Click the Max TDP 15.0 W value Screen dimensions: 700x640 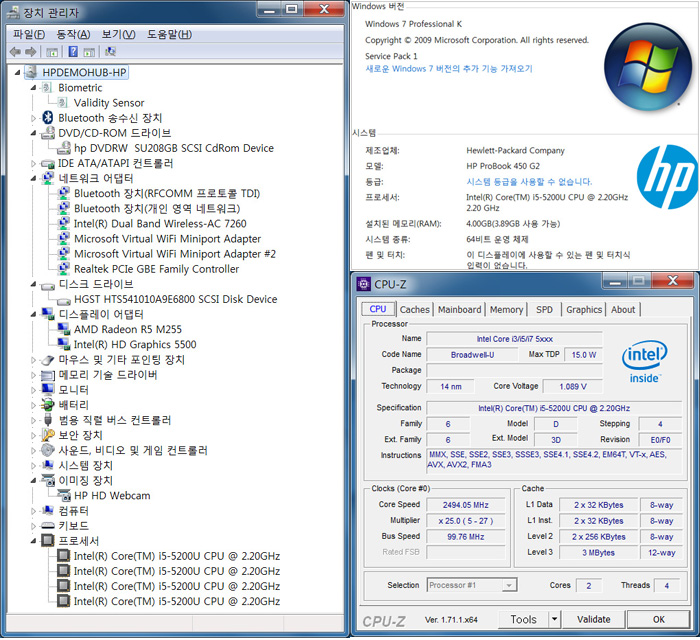coord(583,355)
